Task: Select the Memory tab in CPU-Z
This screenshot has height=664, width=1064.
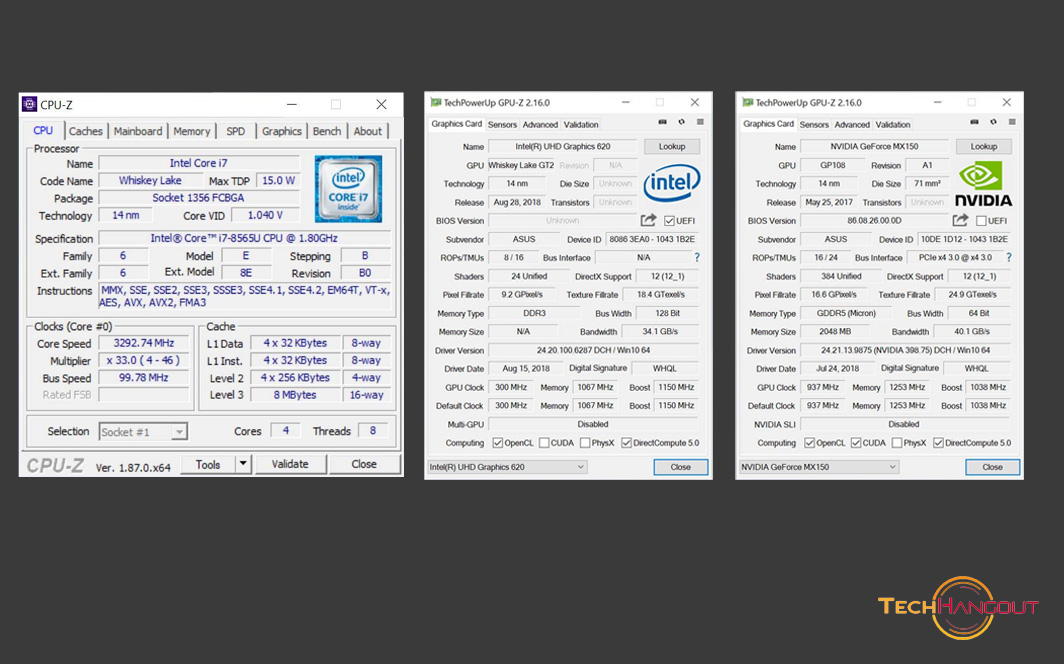Action: pos(191,131)
